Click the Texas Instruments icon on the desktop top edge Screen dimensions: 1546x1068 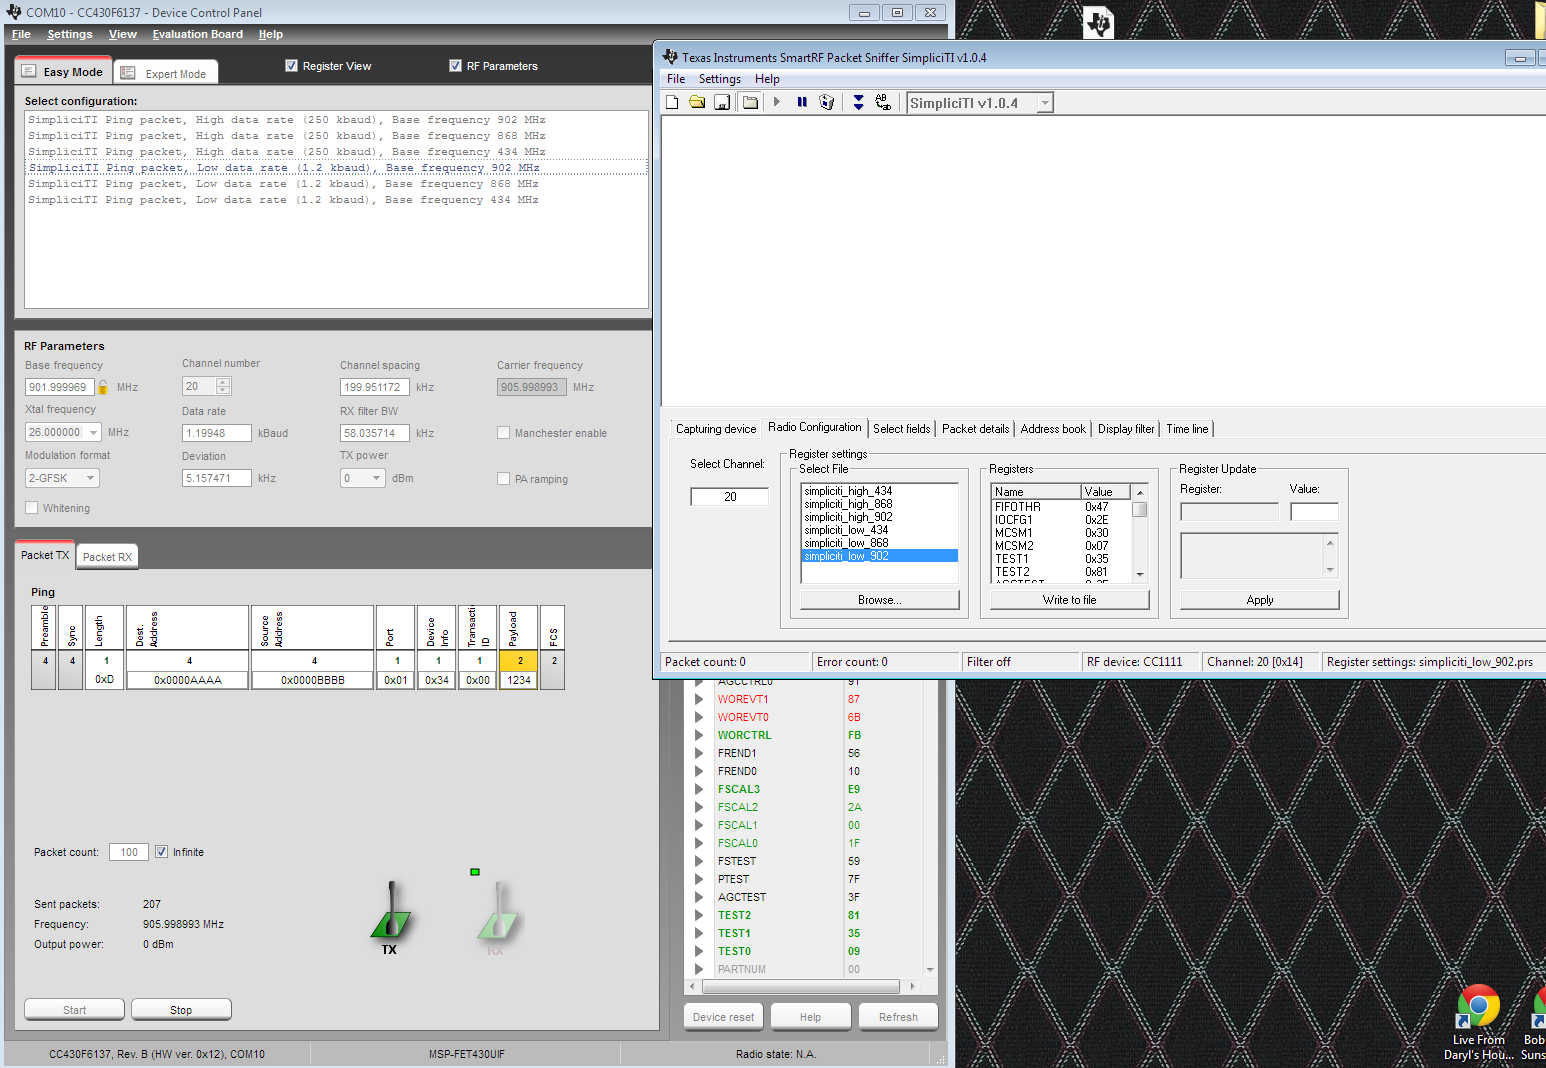pyautogui.click(x=1099, y=22)
